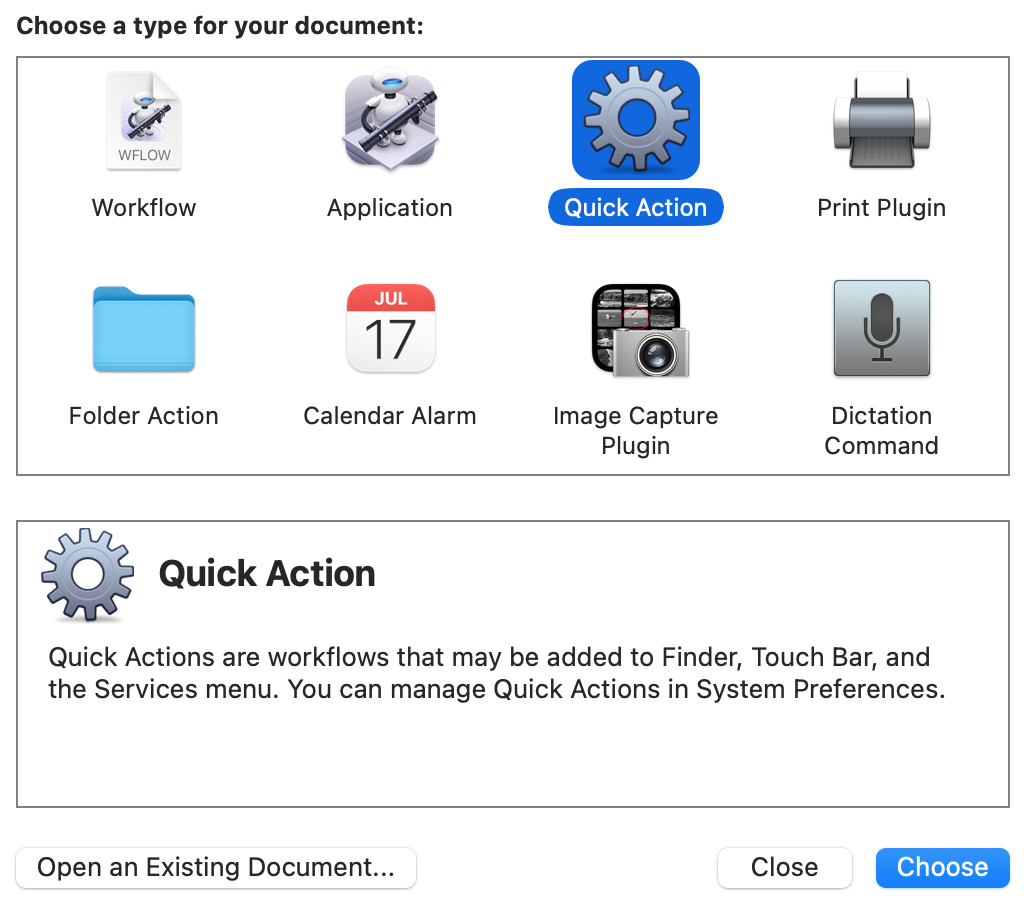Image resolution: width=1024 pixels, height=902 pixels.
Task: Select the Image Capture Plugin camera icon
Action: pos(636,328)
